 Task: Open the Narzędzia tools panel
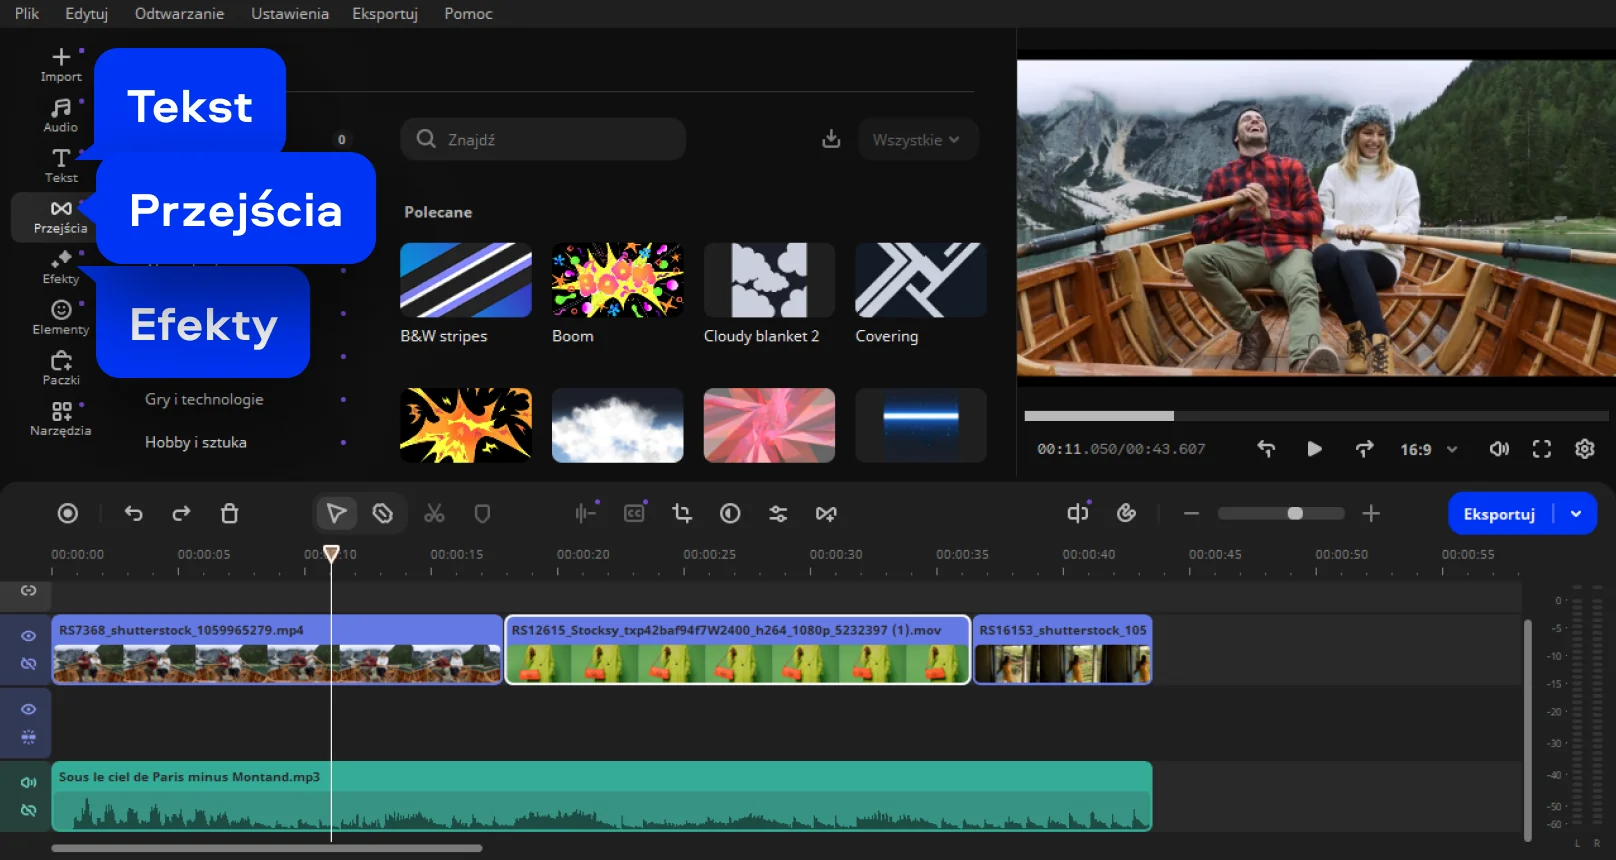click(61, 418)
